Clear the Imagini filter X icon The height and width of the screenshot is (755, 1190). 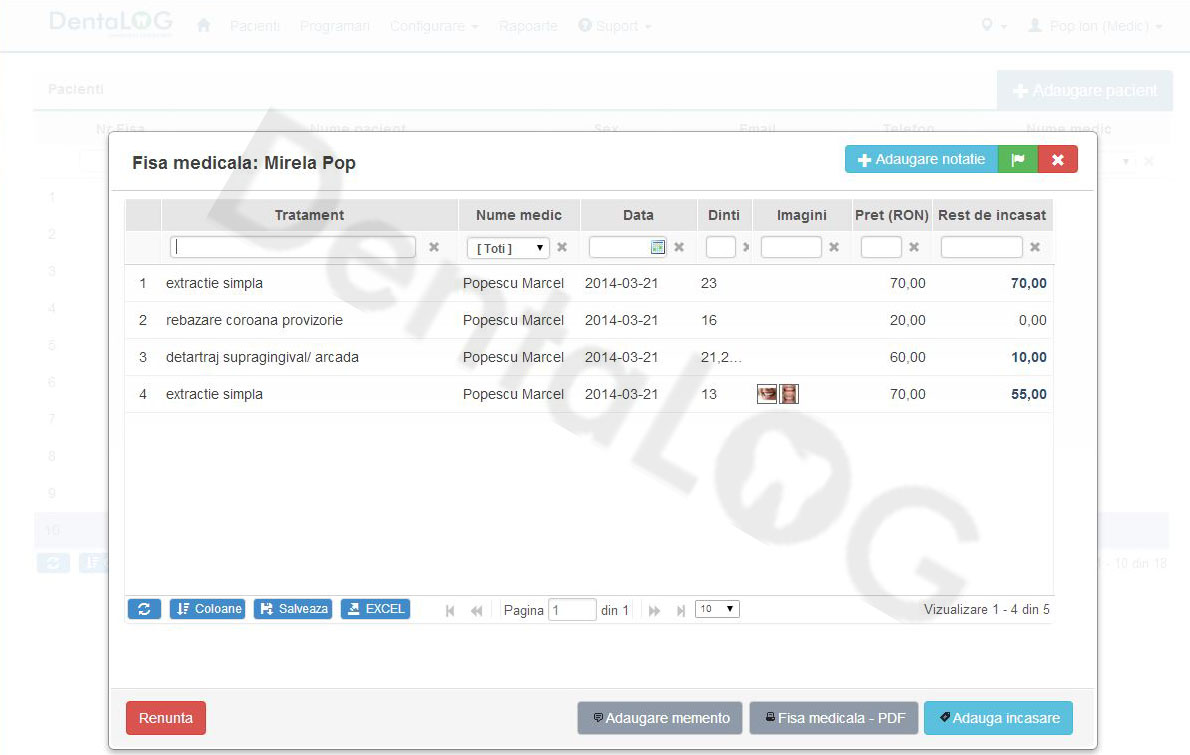click(x=834, y=247)
